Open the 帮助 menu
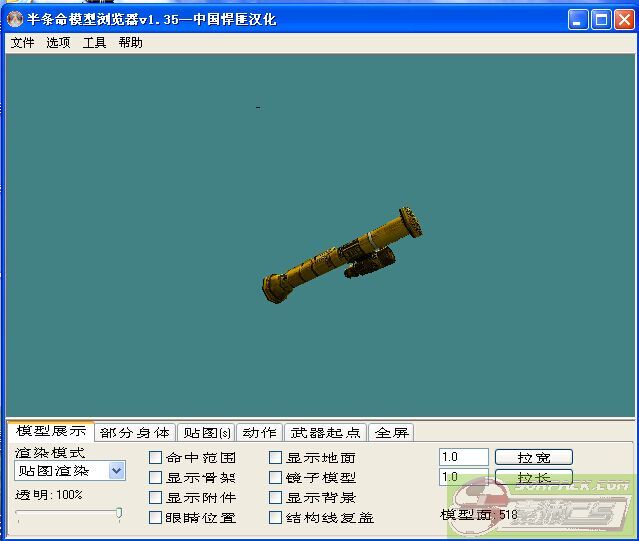This screenshot has height=541, width=639. (130, 43)
